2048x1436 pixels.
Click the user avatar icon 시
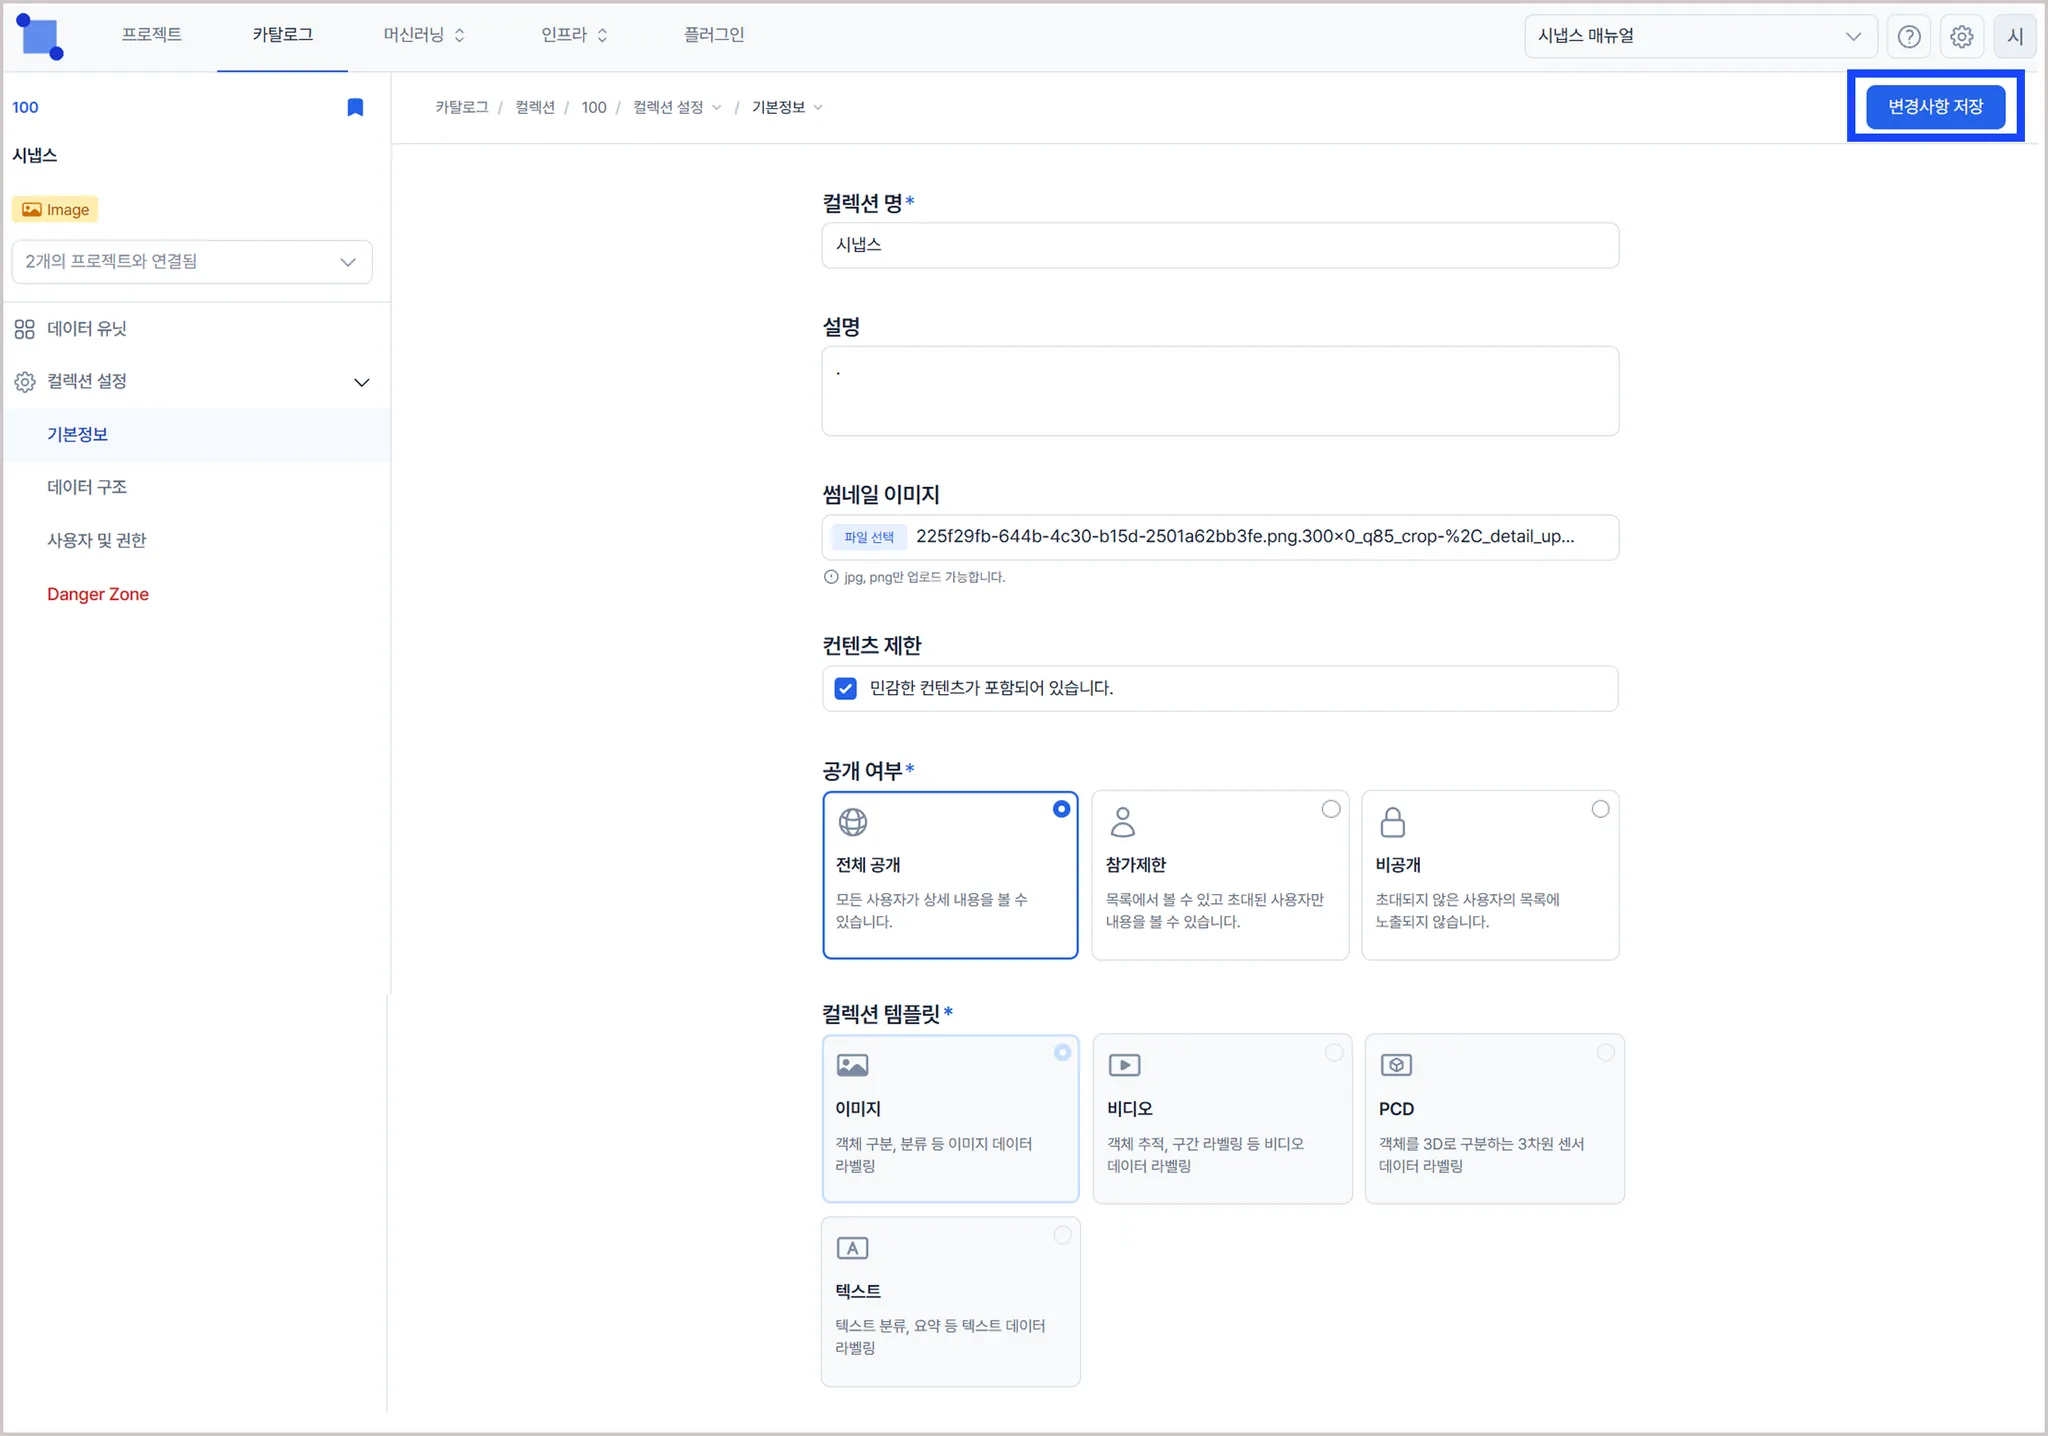(2015, 37)
